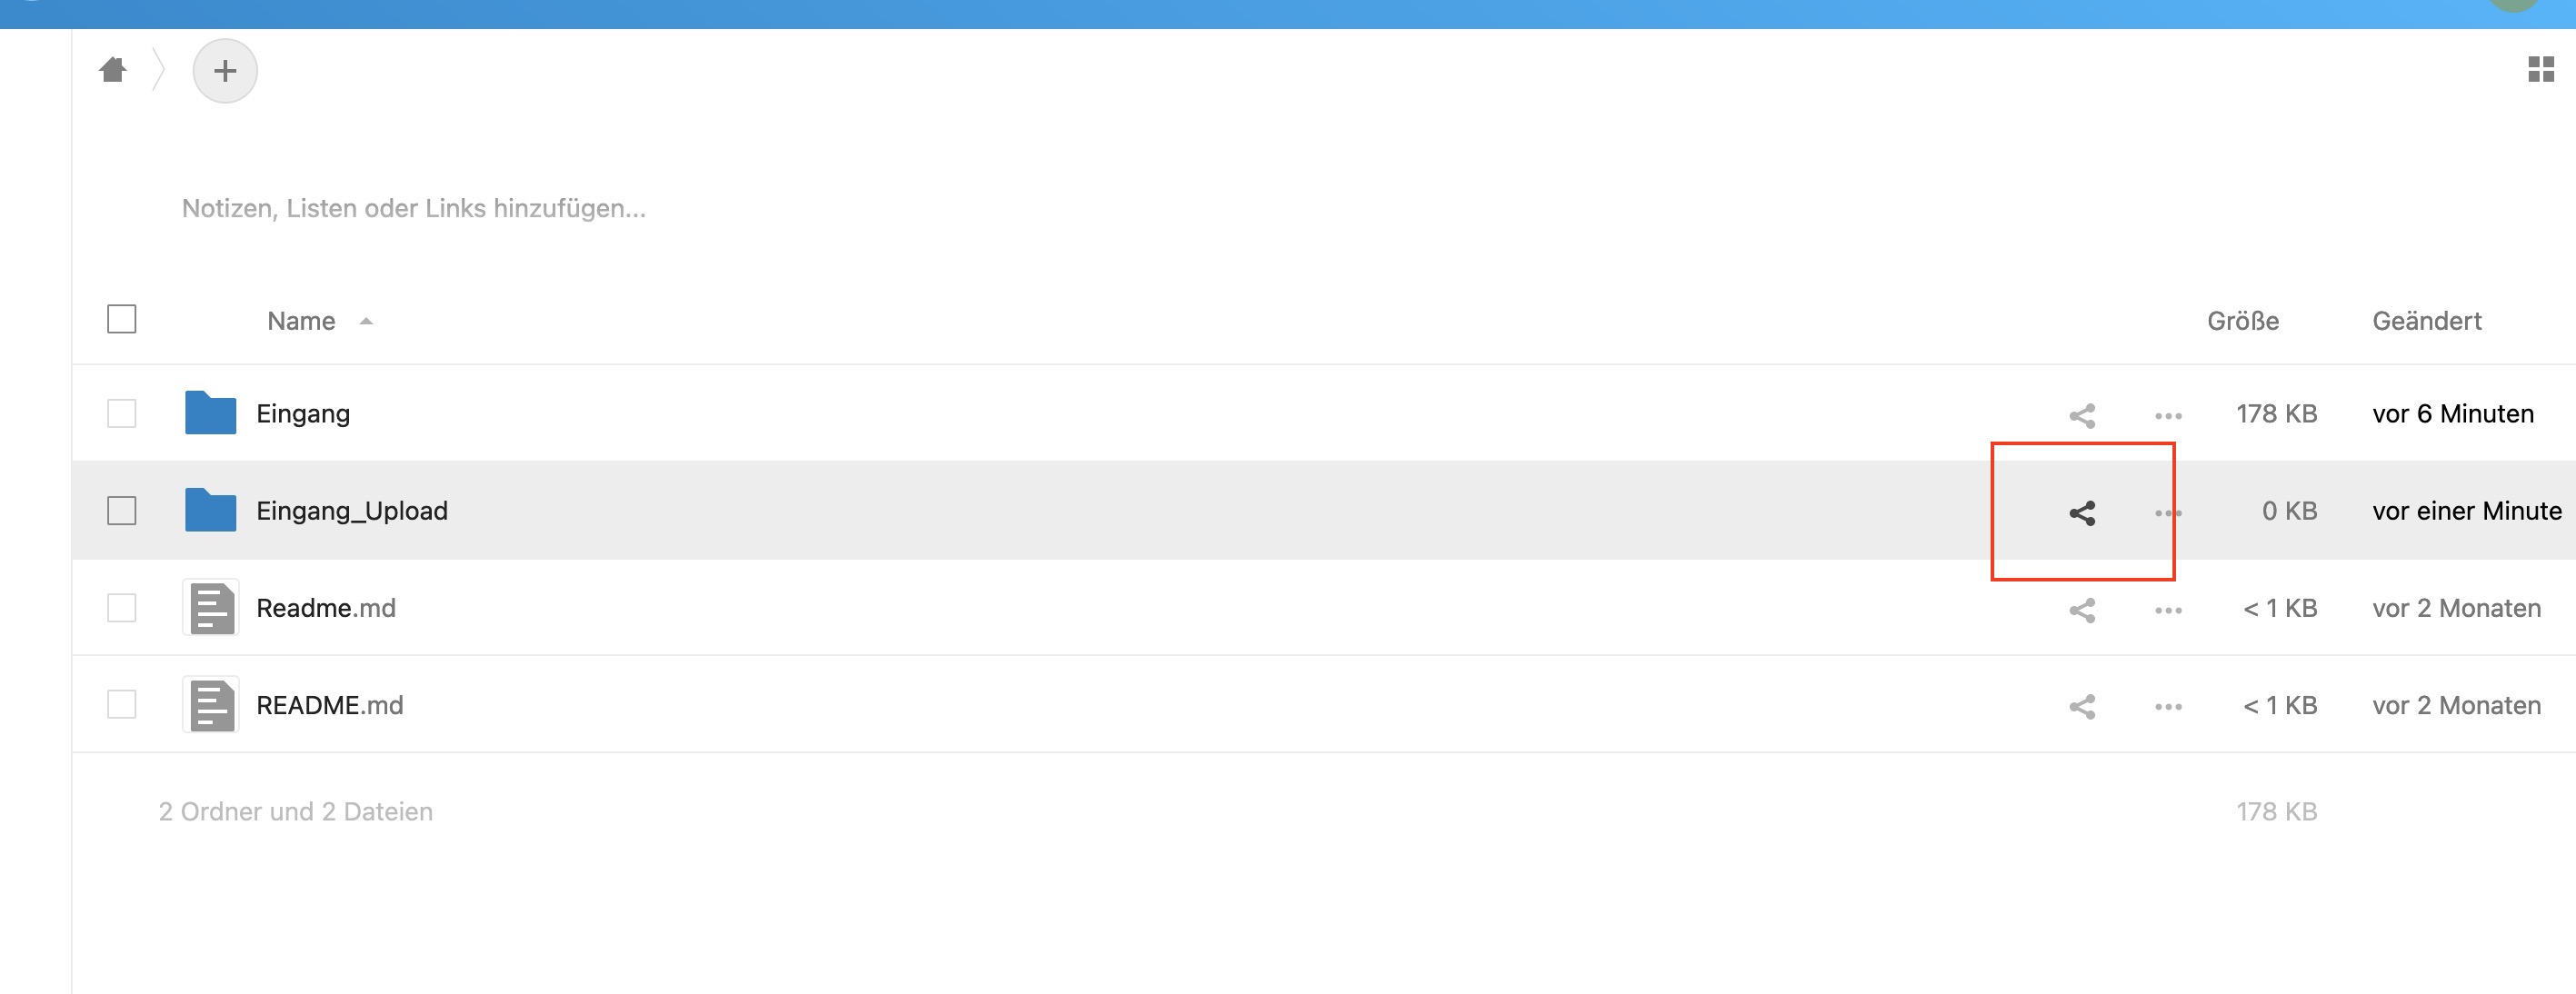Sort by Größe column header
Image resolution: width=2576 pixels, height=994 pixels.
coord(2243,321)
